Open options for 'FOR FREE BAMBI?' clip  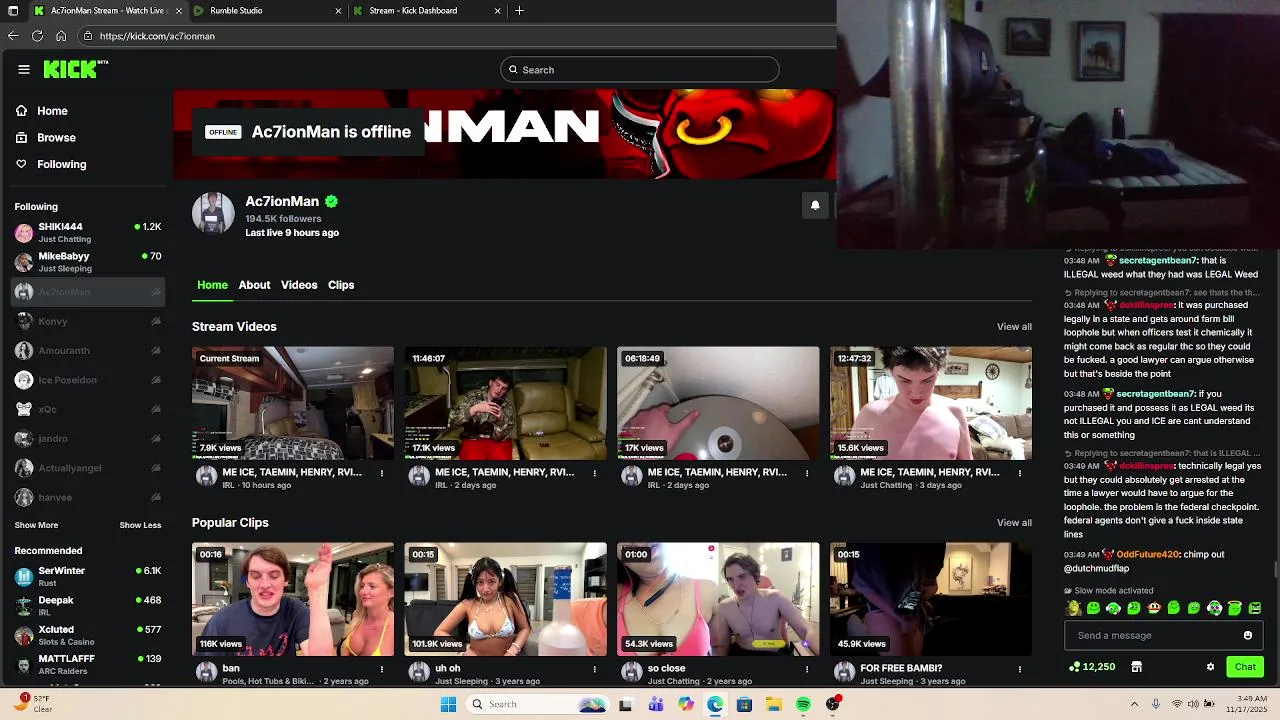1020,669
